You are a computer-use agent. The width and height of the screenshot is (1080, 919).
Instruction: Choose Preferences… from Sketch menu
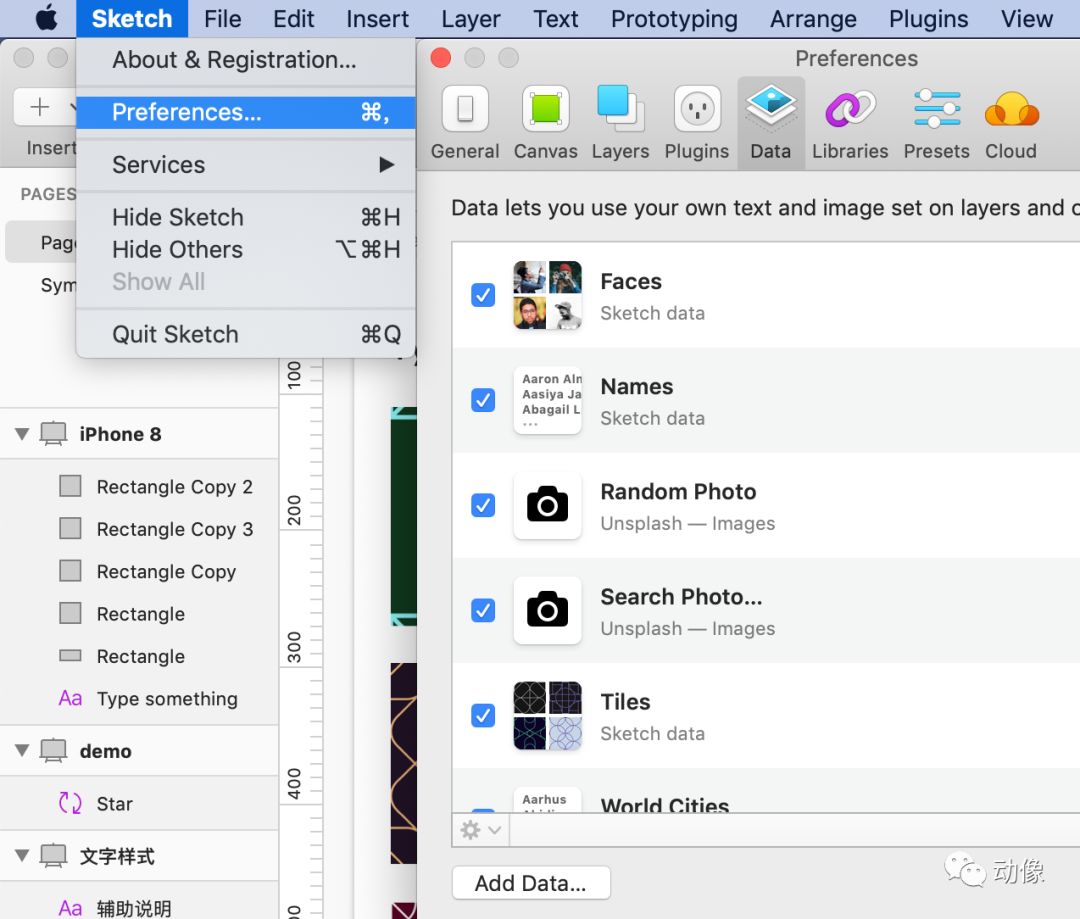tap(246, 112)
